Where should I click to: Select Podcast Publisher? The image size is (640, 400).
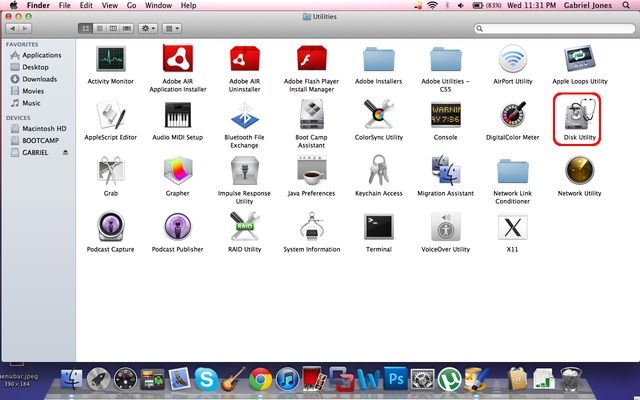[x=178, y=227]
